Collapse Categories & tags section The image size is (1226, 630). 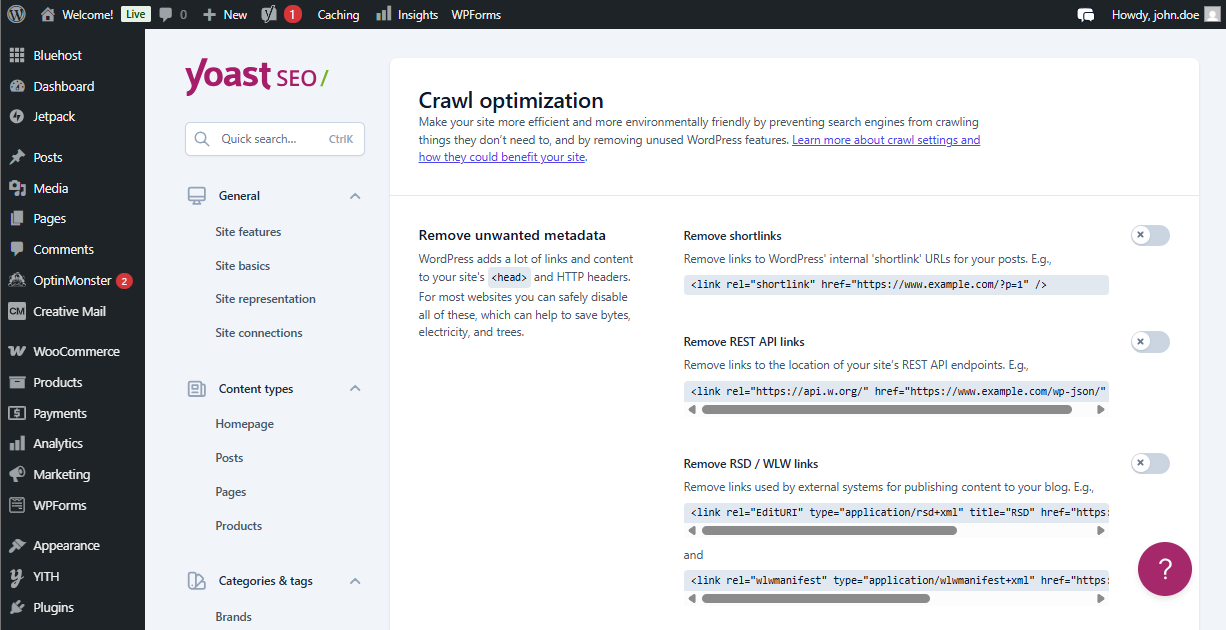(354, 580)
